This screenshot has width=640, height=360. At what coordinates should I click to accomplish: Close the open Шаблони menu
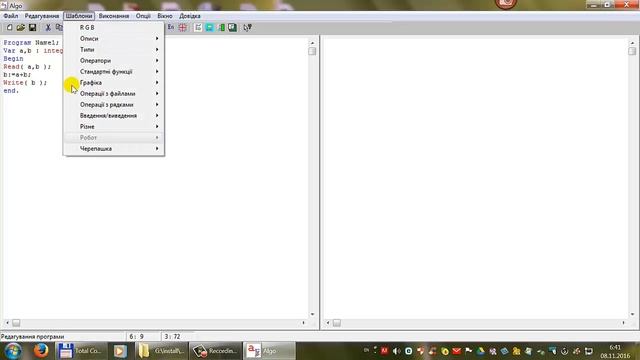pos(79,16)
